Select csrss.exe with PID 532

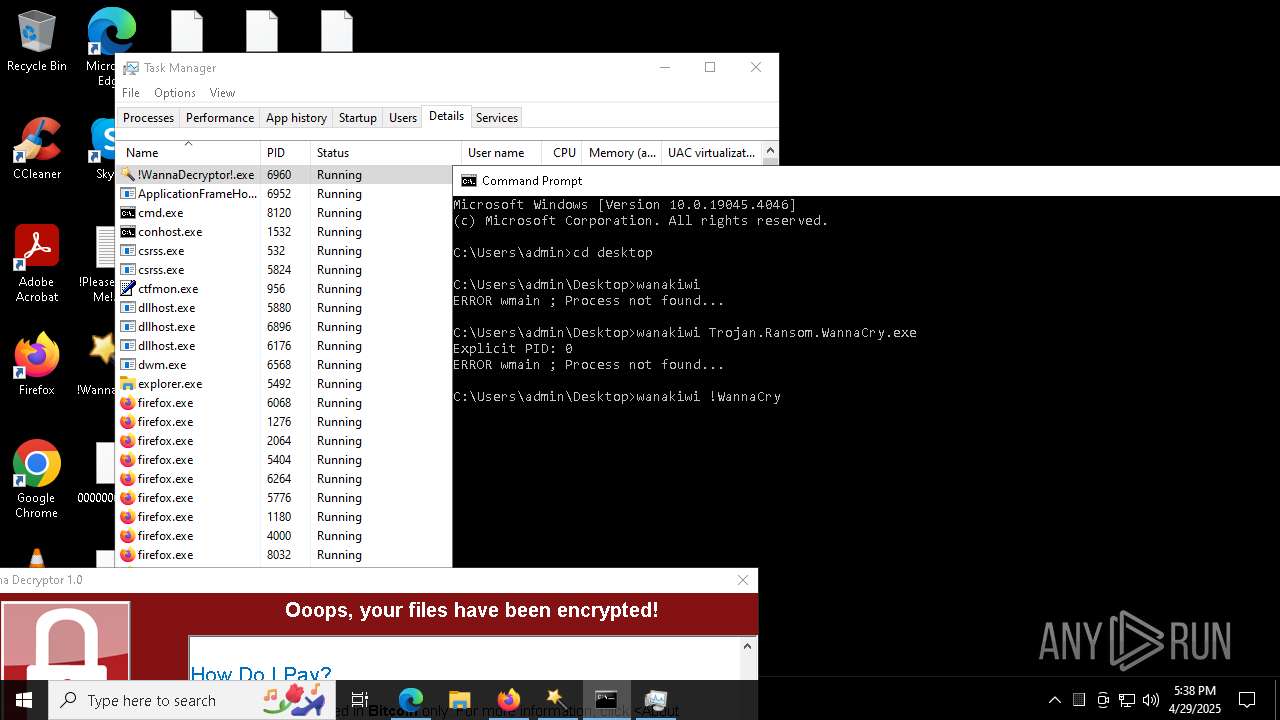click(x=284, y=251)
